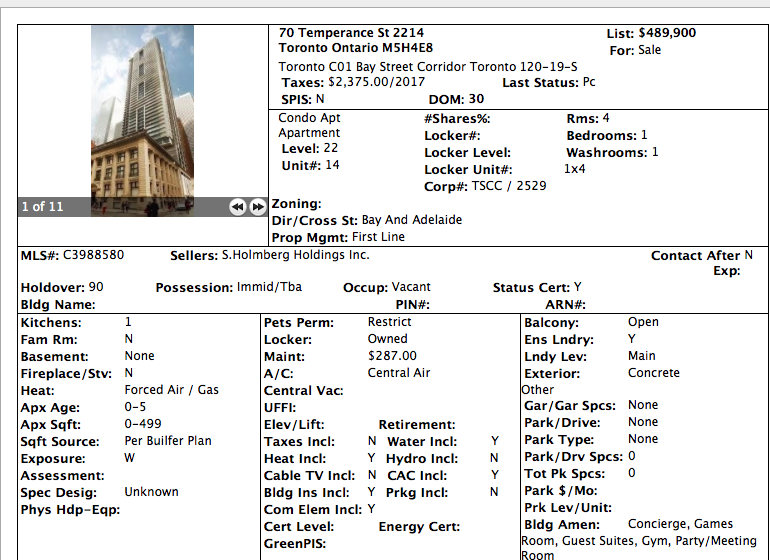Click the Possession value 'Immid/Tba'
The image size is (770, 560).
pyautogui.click(x=269, y=287)
